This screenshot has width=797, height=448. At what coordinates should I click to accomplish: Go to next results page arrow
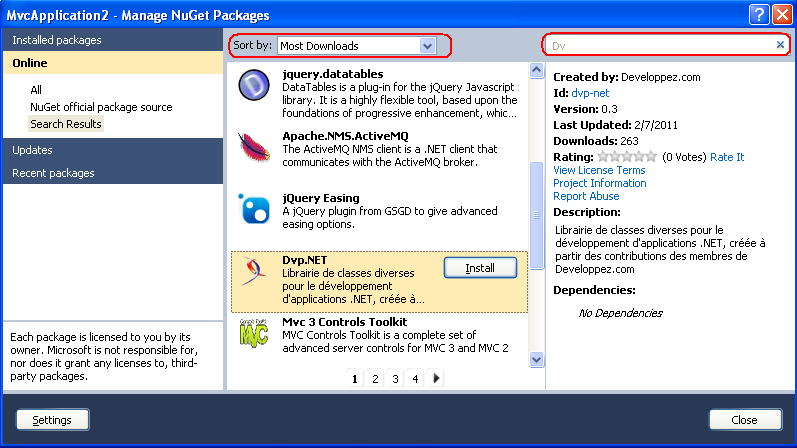click(x=437, y=378)
